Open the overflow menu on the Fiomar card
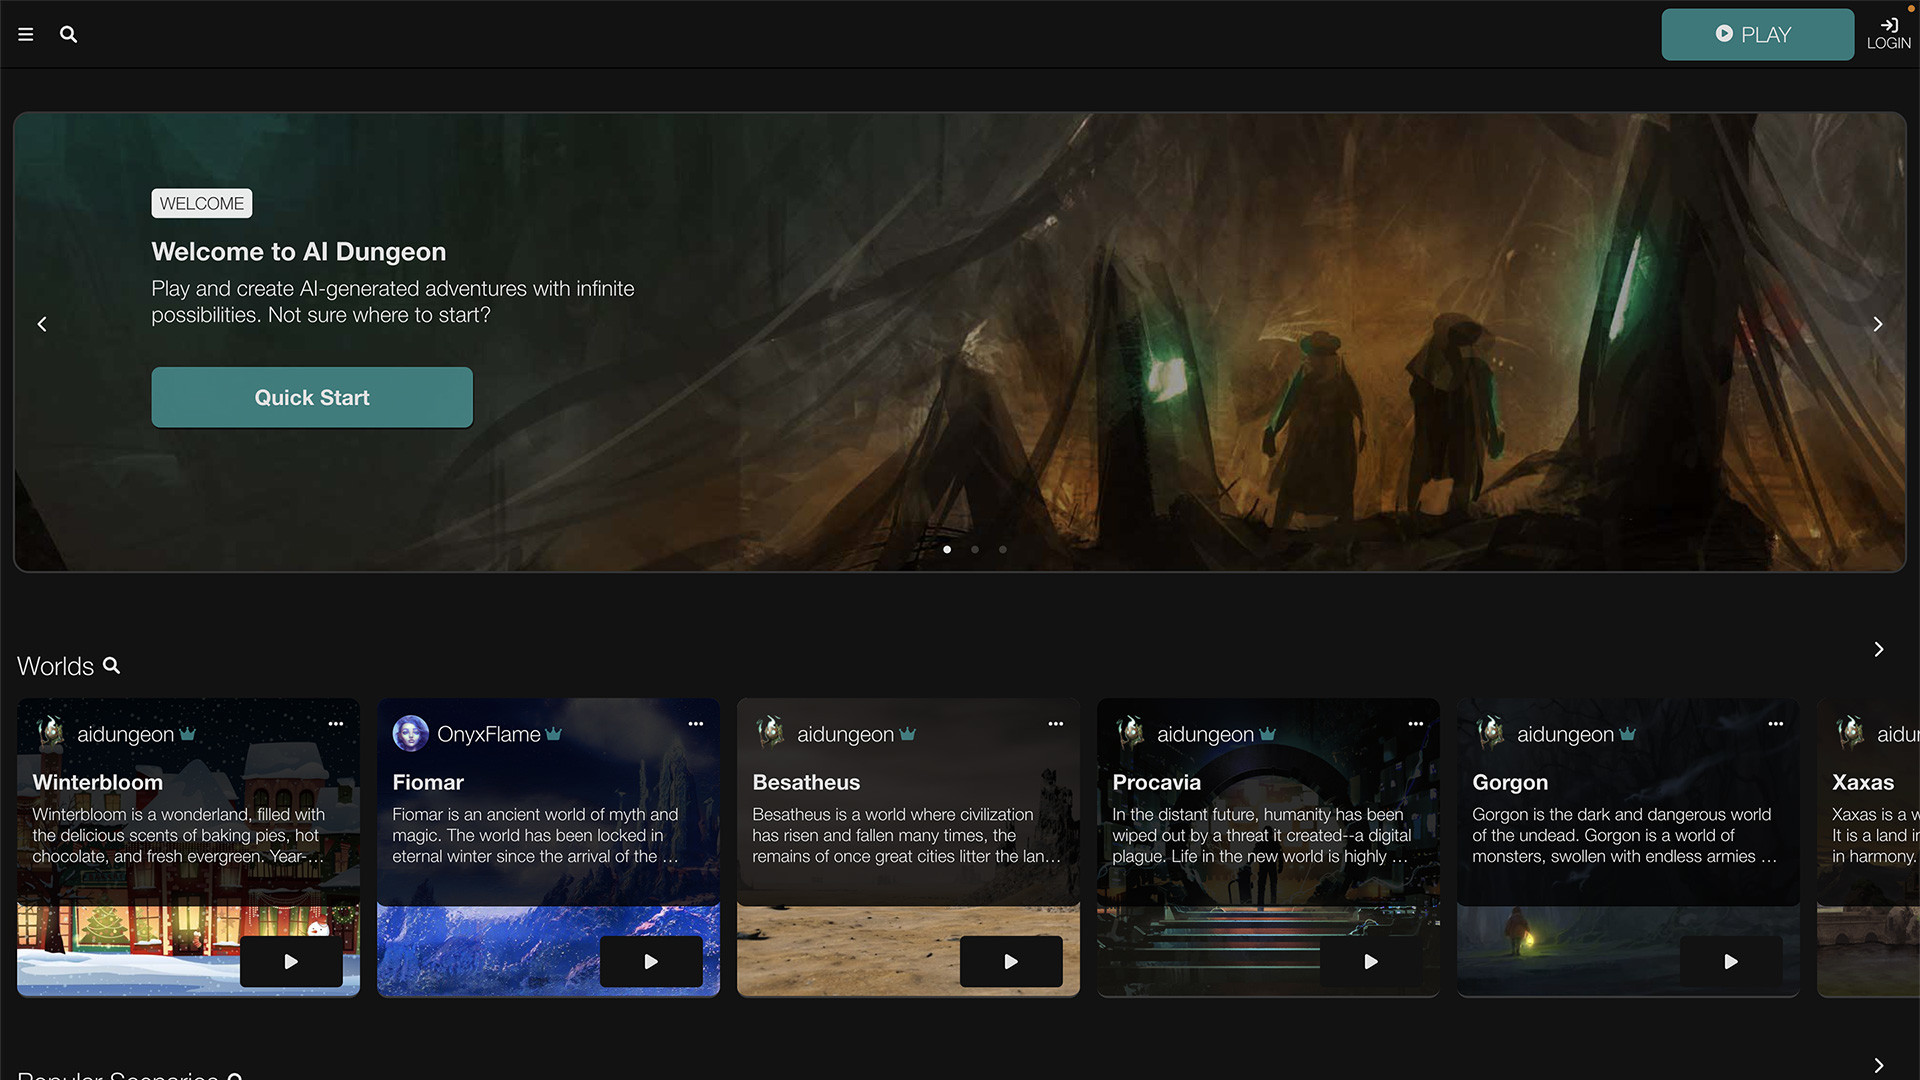Image resolution: width=1920 pixels, height=1080 pixels. click(696, 724)
